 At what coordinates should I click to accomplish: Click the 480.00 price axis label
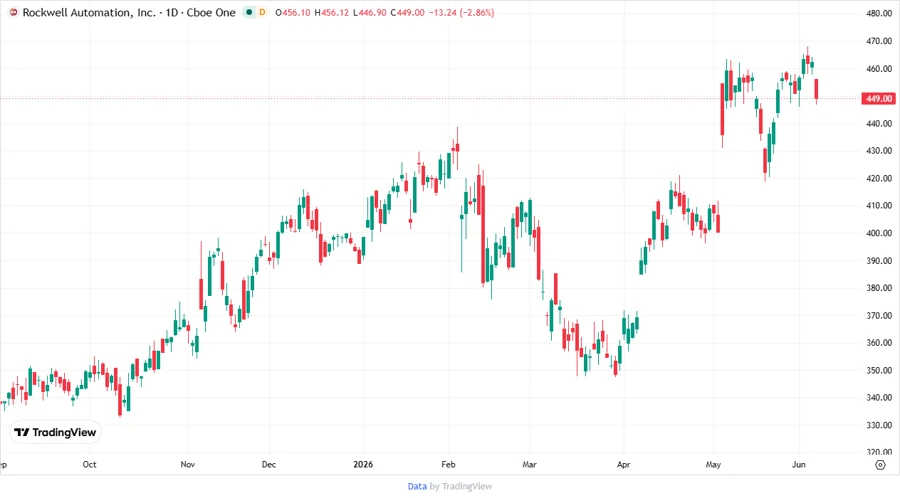point(879,14)
